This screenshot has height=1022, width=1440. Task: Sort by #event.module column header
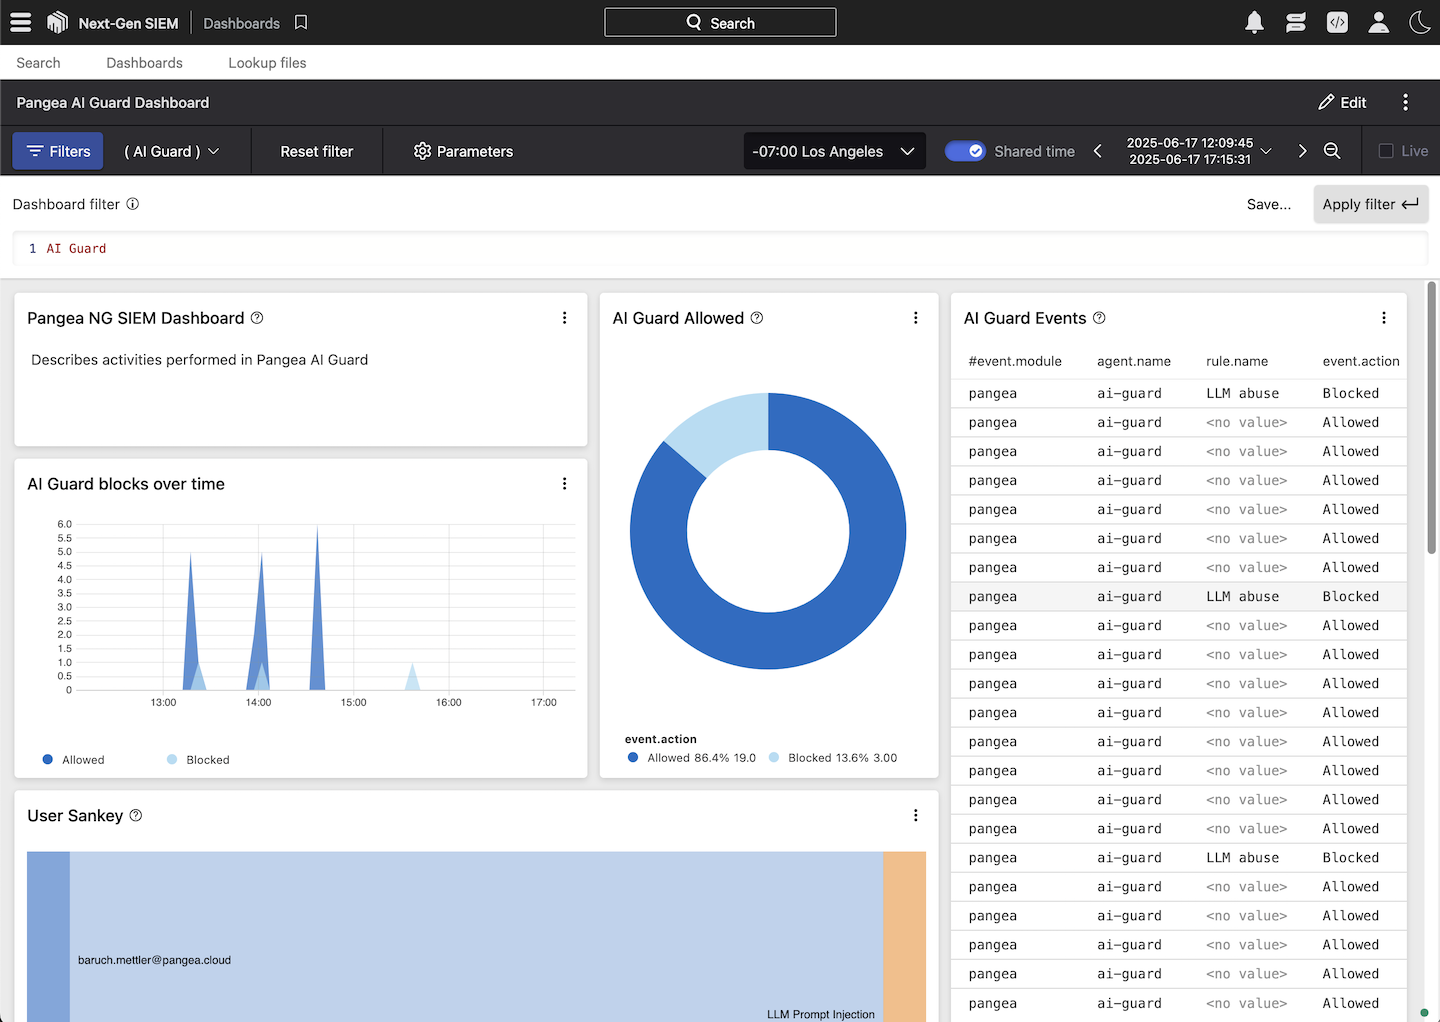click(x=1015, y=361)
